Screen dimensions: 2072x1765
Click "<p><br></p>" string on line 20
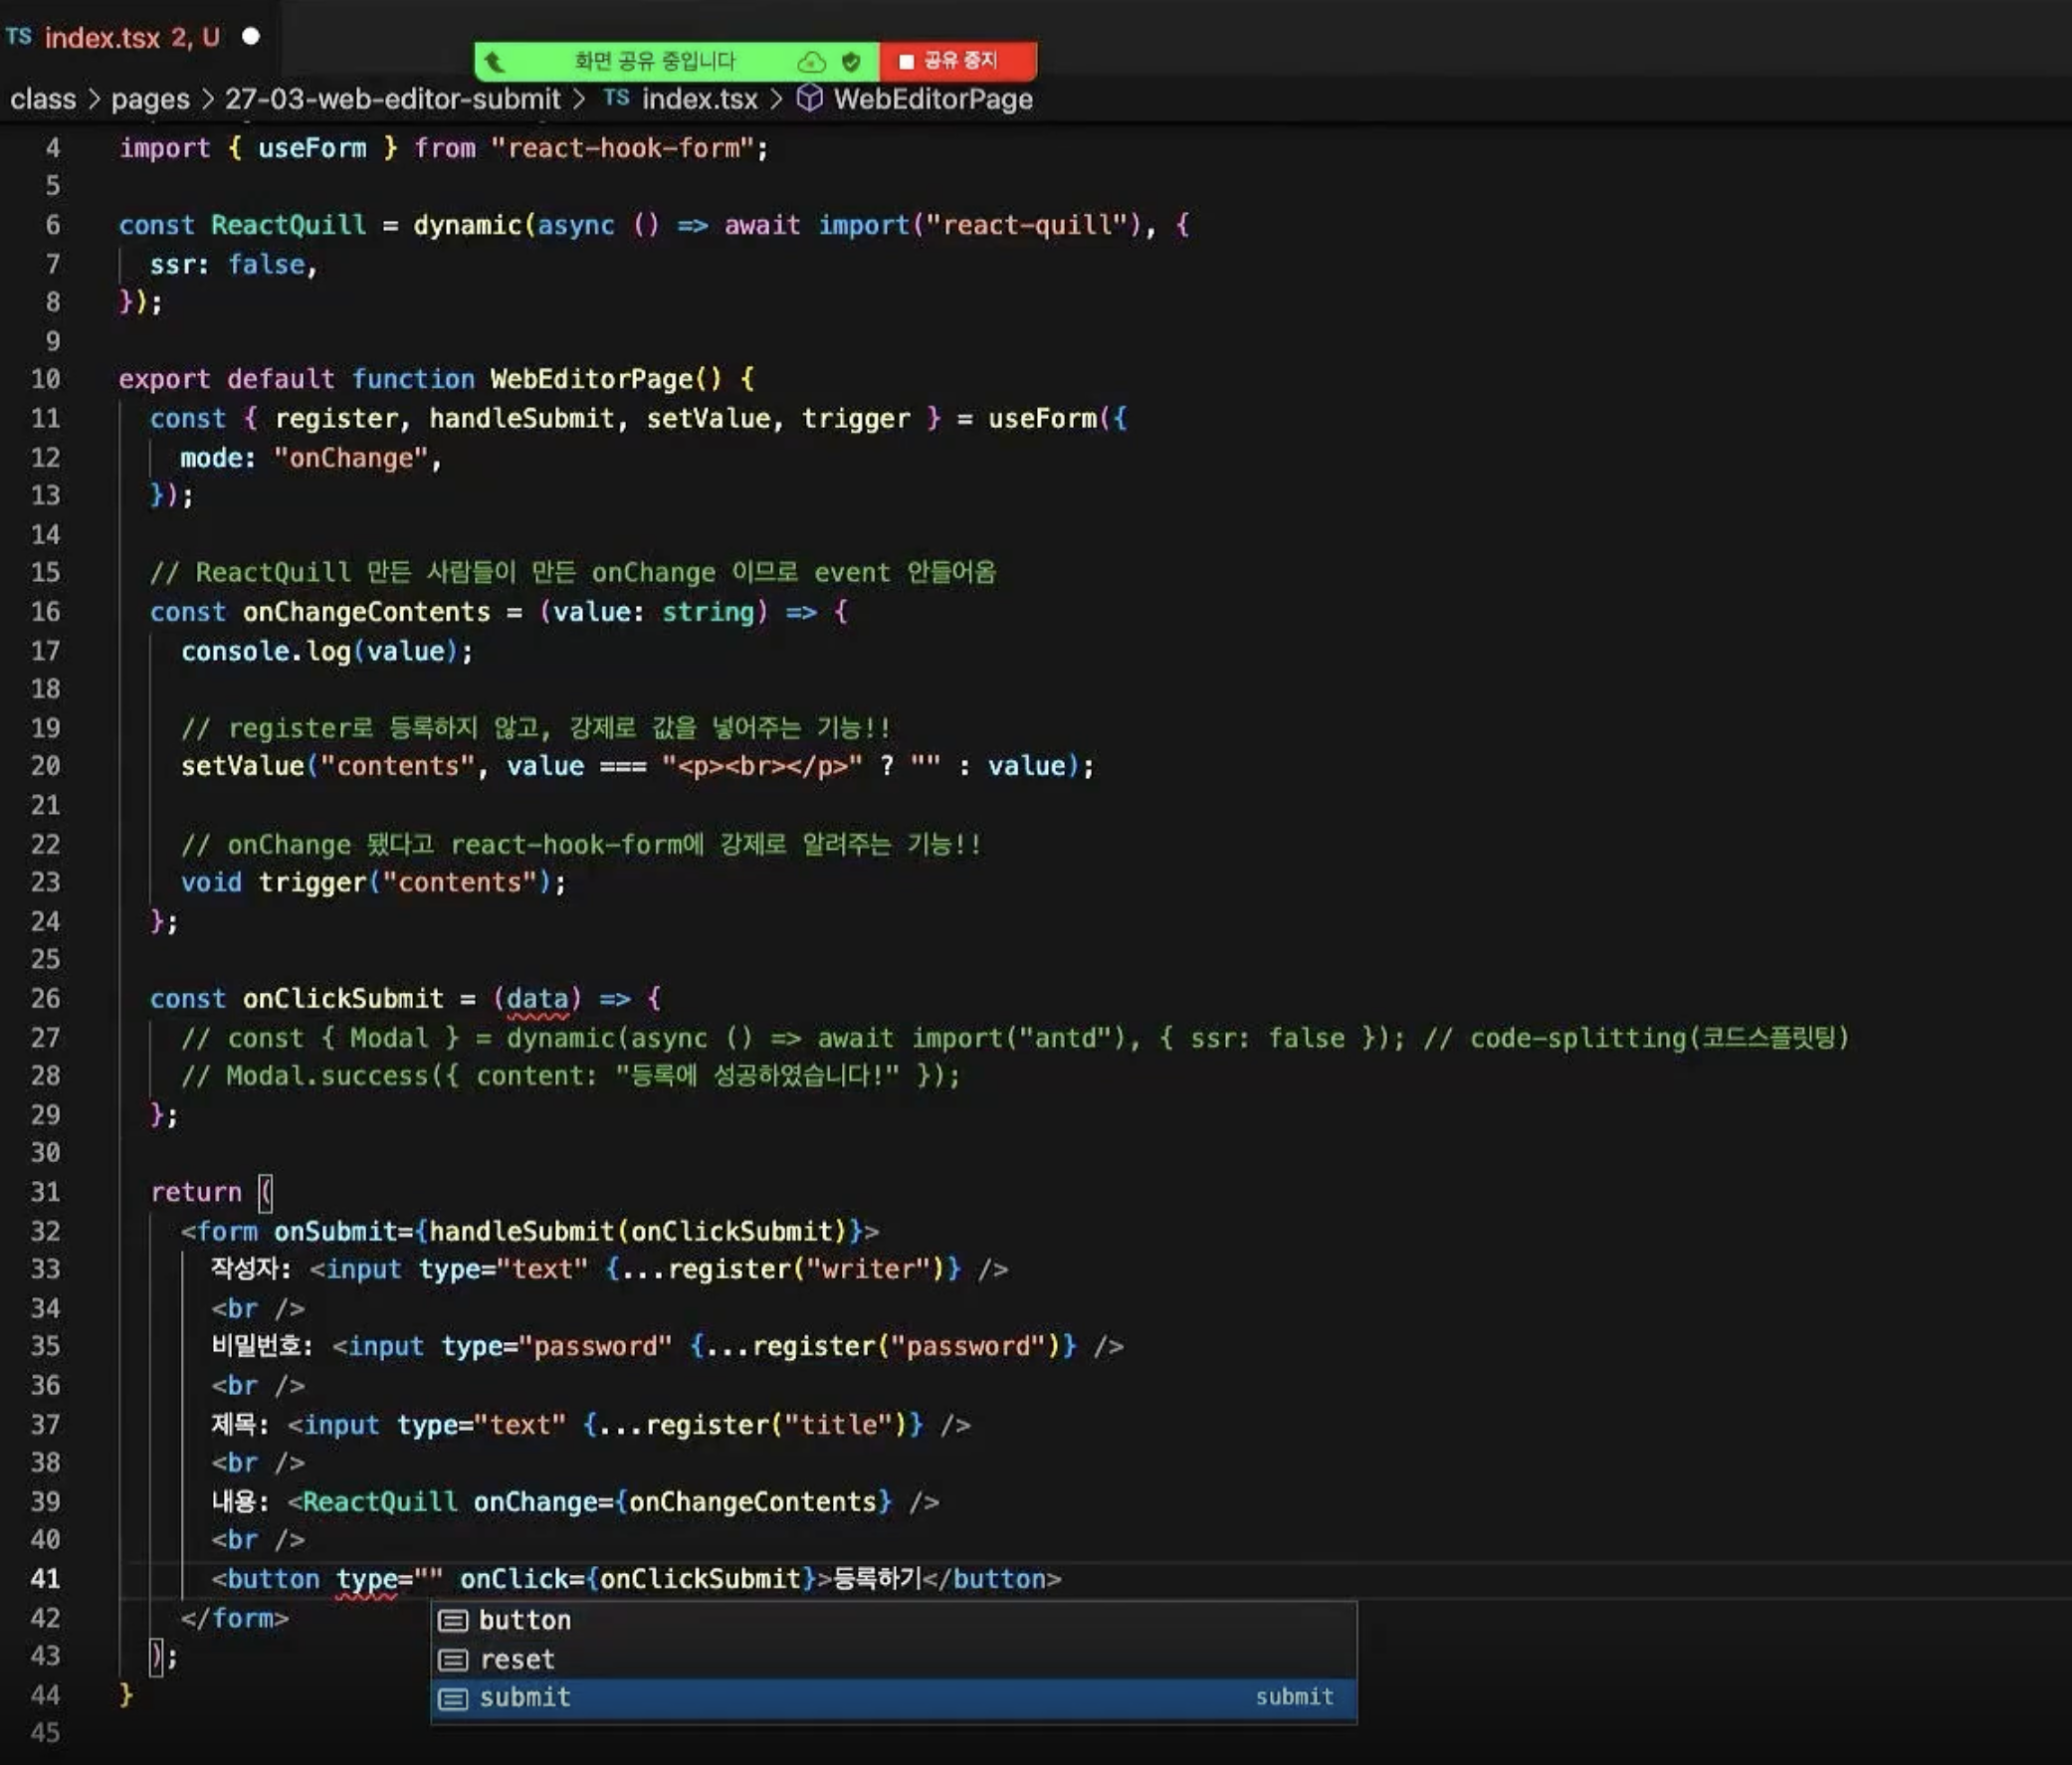pyautogui.click(x=761, y=766)
